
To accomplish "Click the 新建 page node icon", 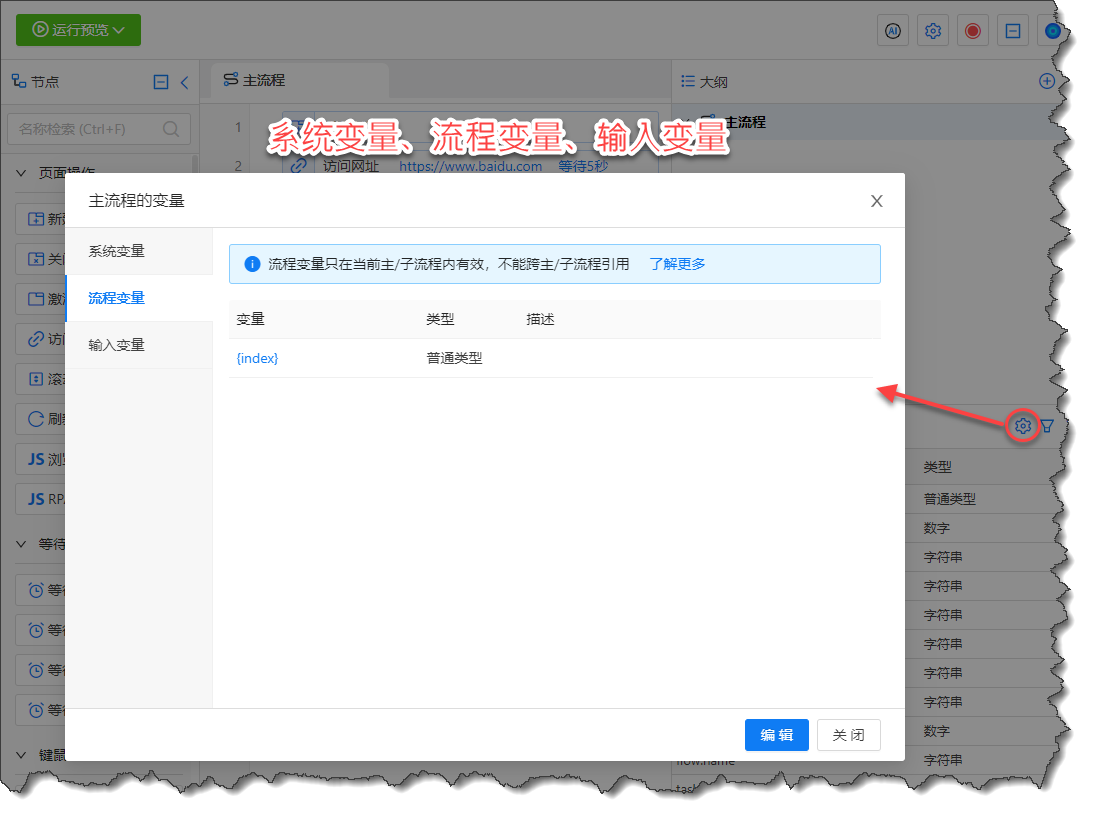I will tap(36, 219).
